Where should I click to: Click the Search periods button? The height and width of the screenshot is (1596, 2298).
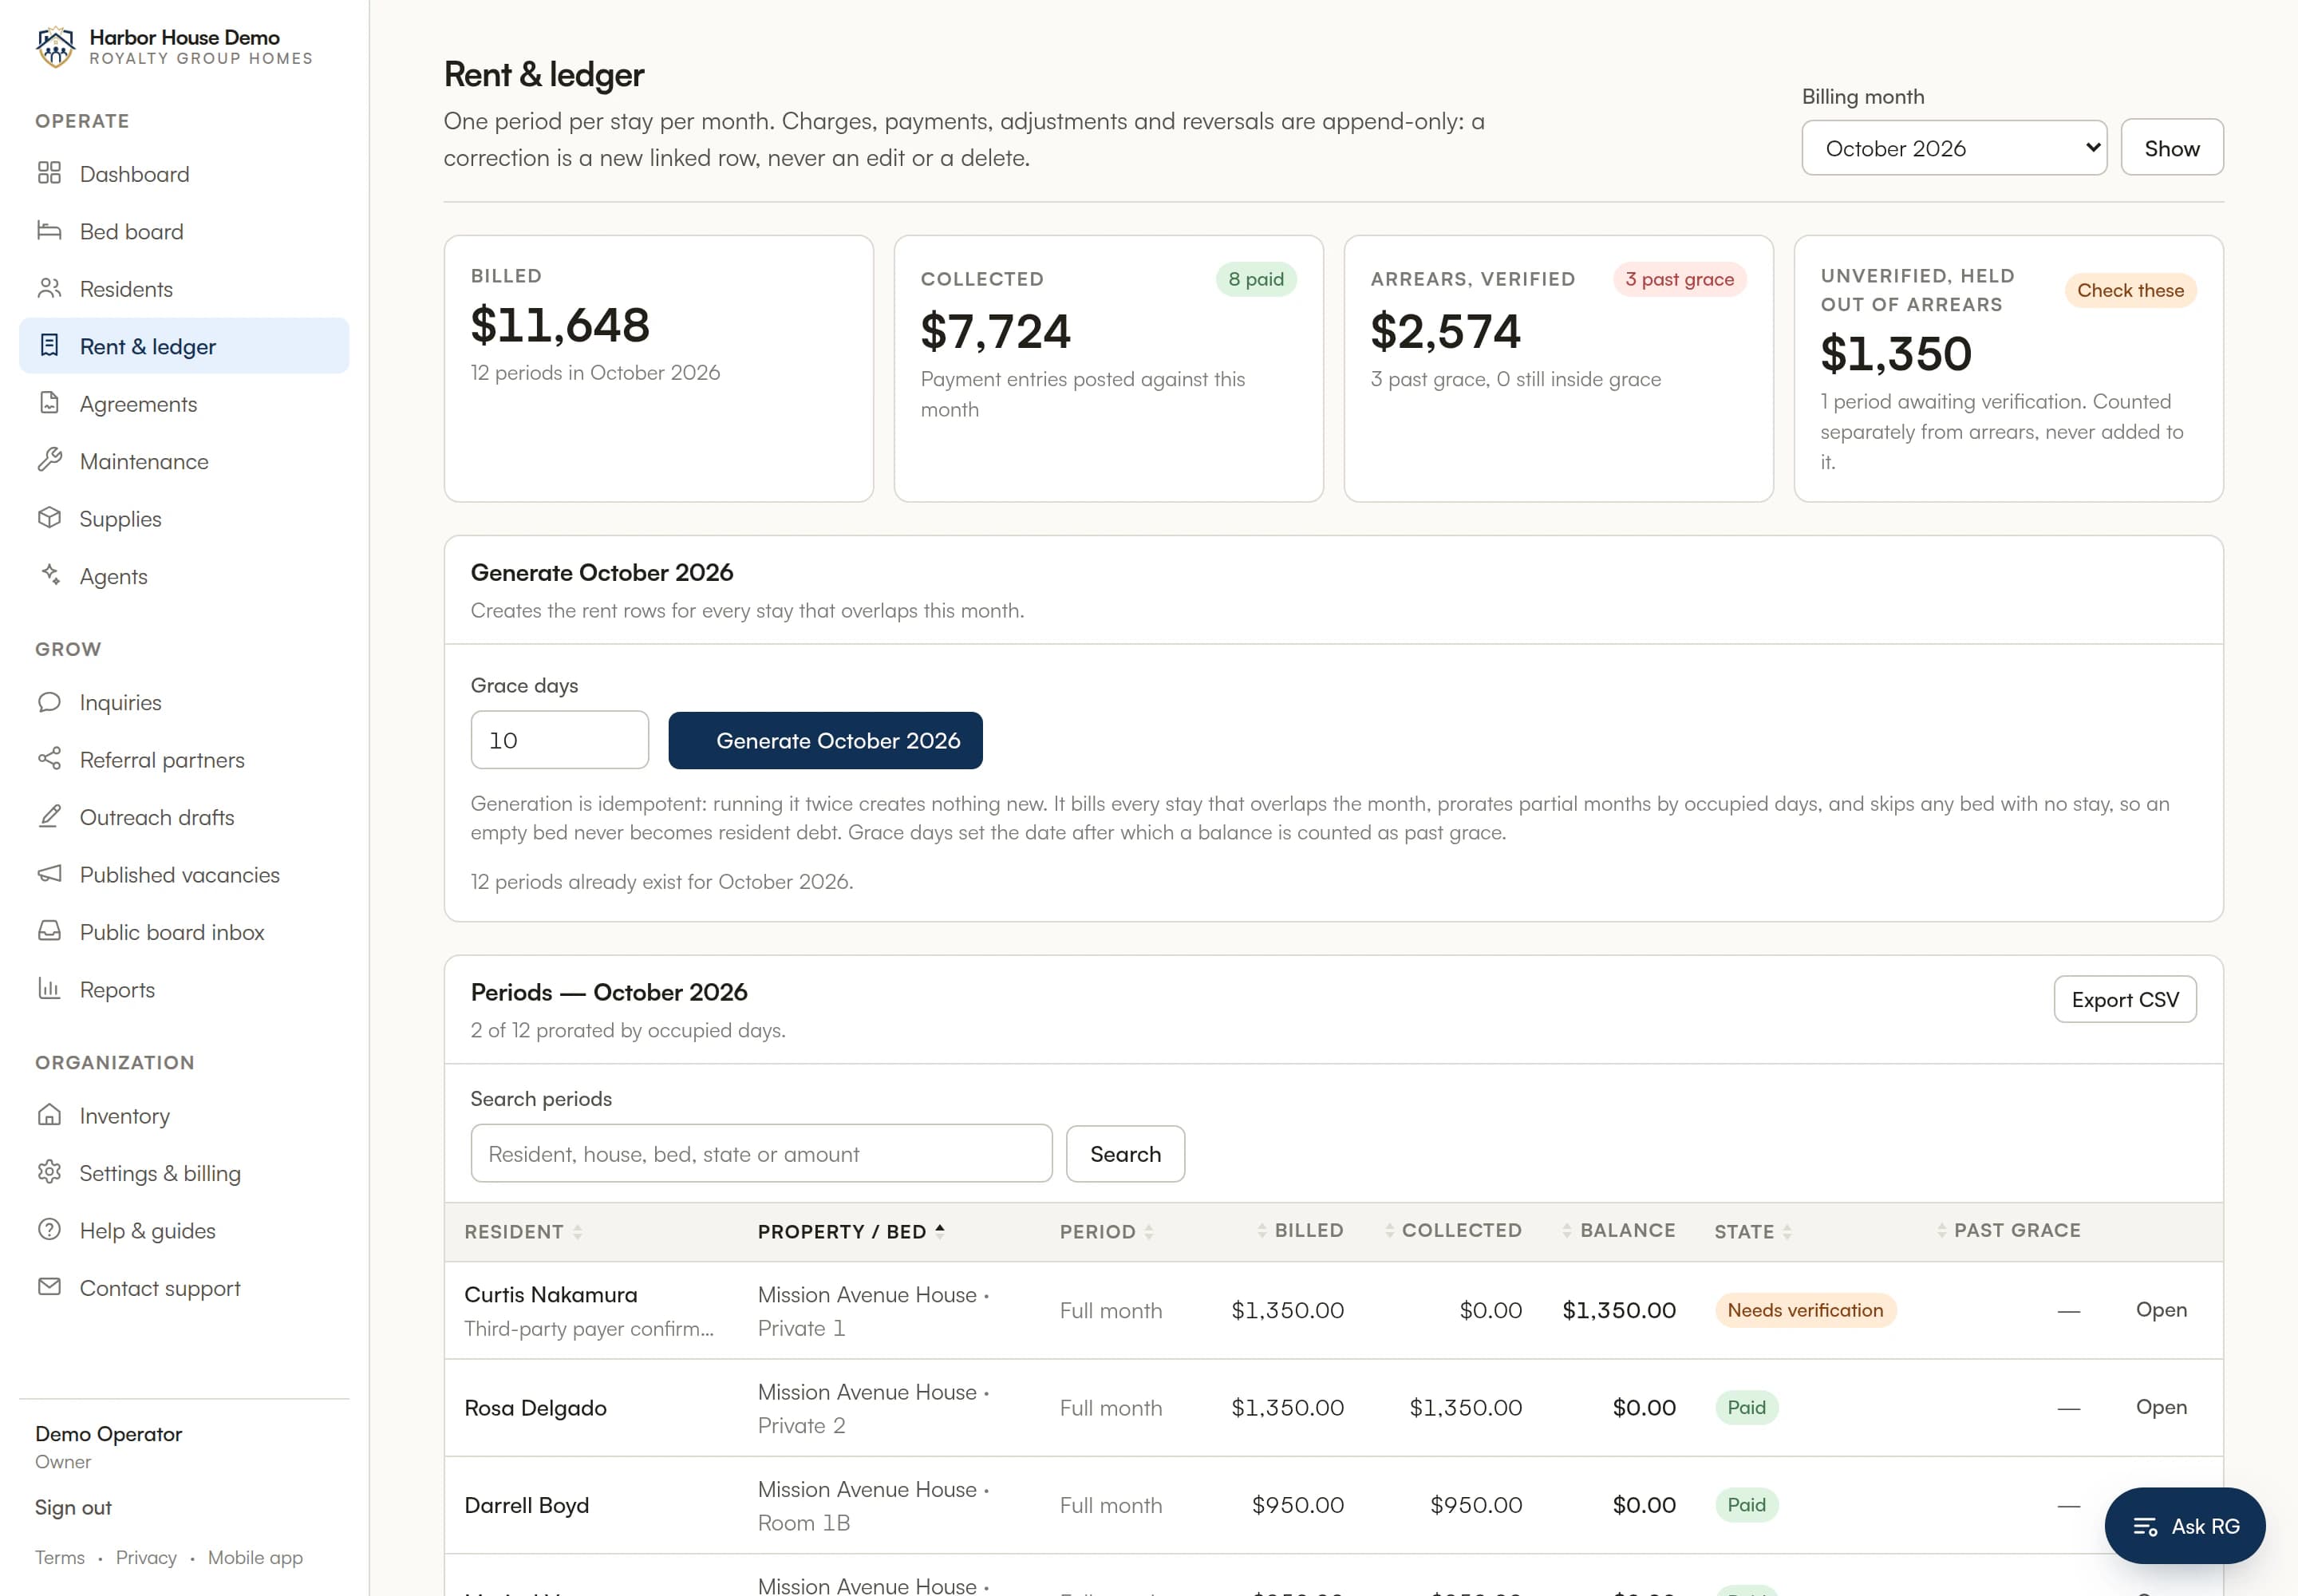click(1125, 1153)
